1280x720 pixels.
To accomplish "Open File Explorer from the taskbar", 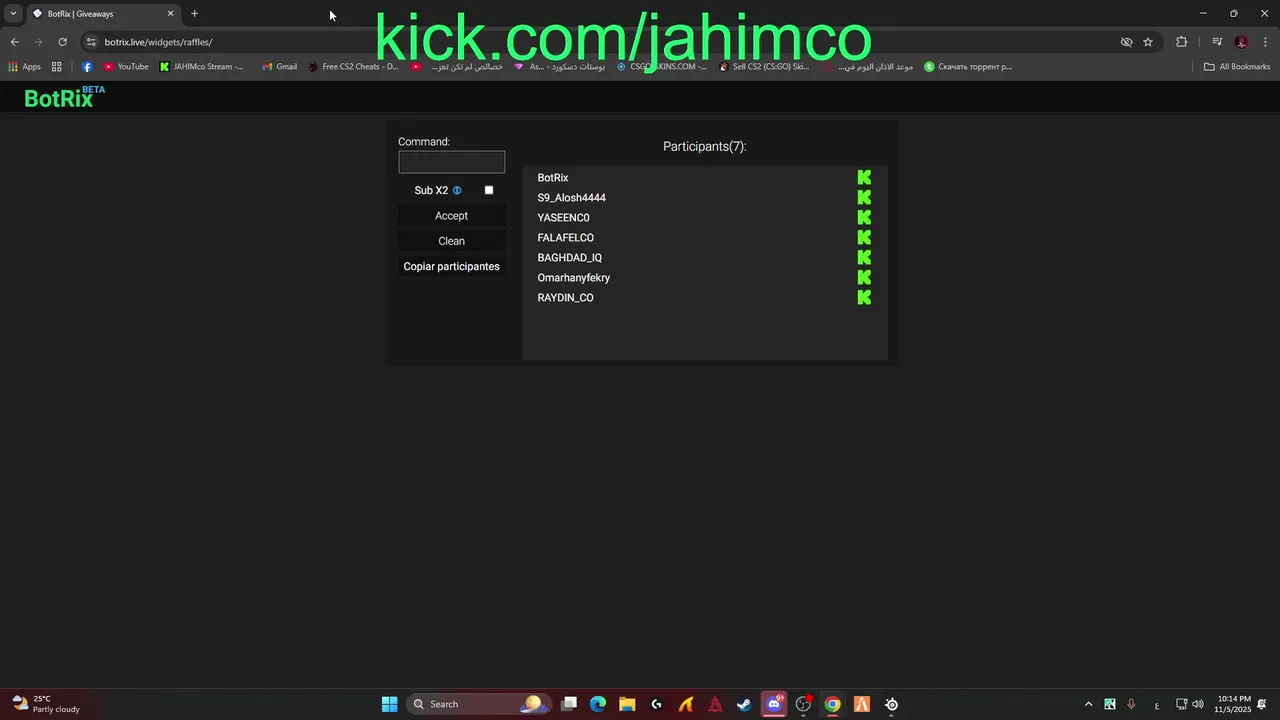I will pyautogui.click(x=627, y=704).
